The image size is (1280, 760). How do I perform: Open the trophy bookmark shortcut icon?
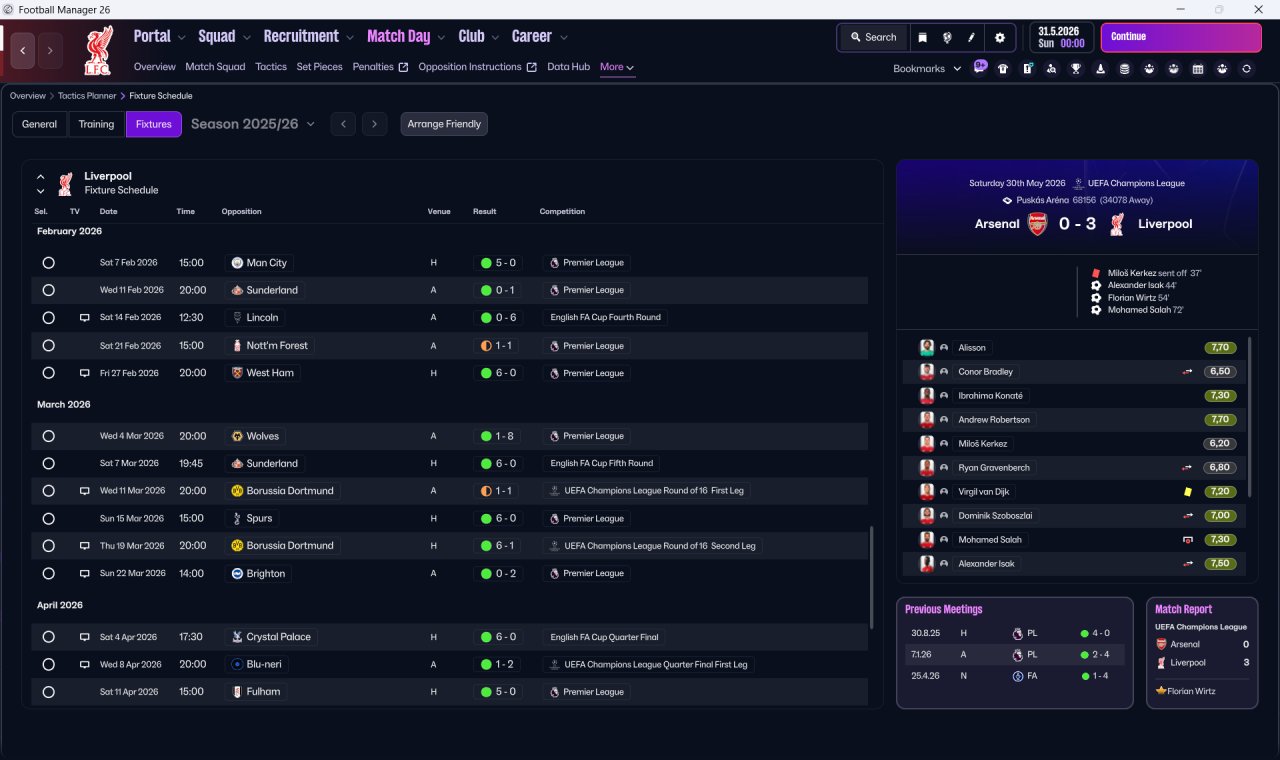[1075, 69]
